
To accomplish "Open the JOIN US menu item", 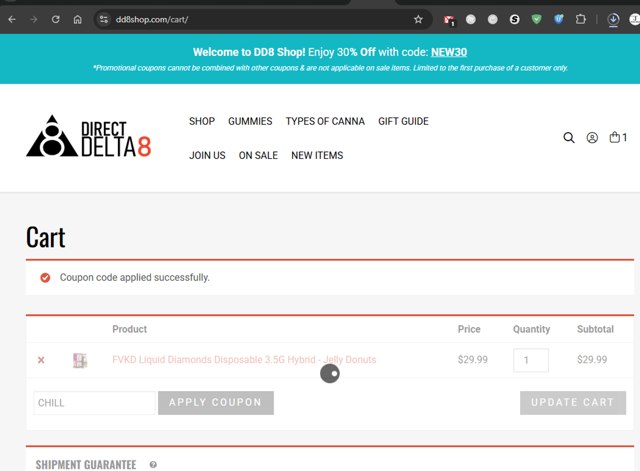I will click(207, 156).
